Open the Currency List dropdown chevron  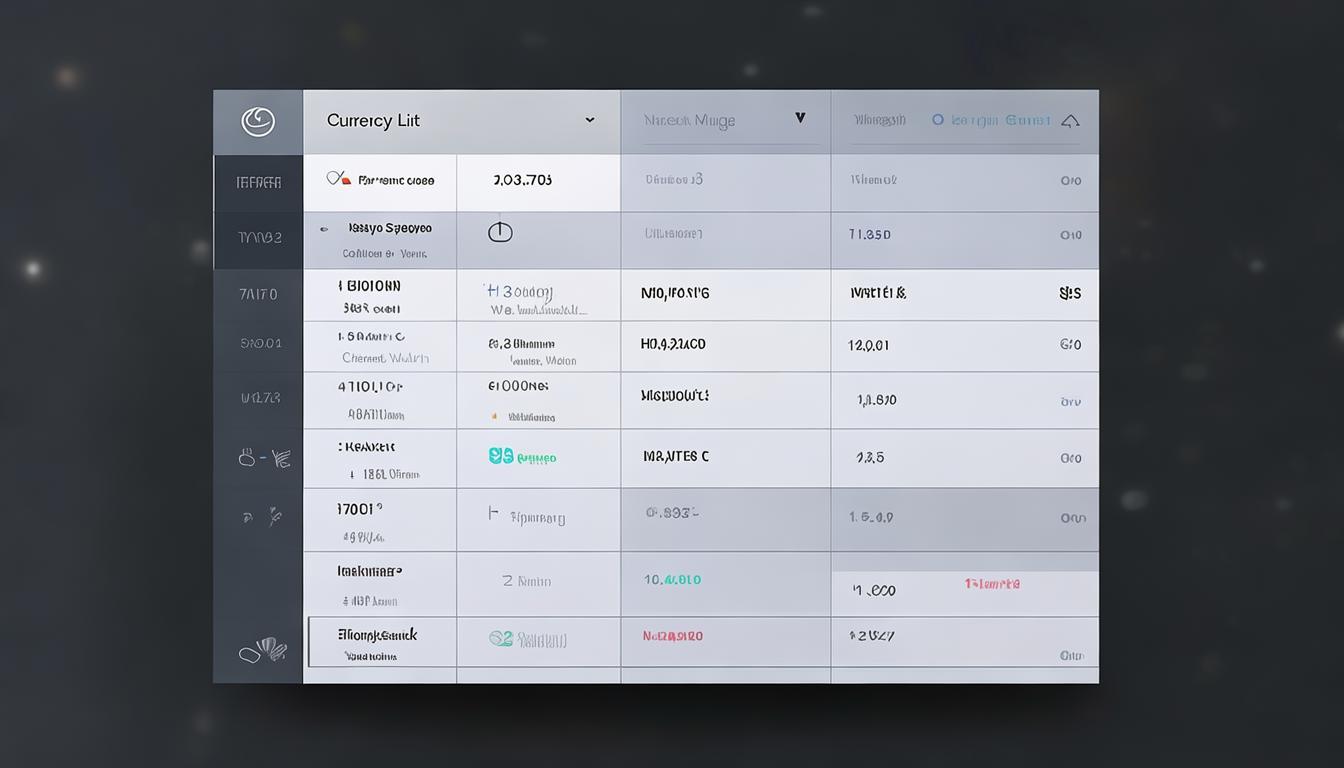pos(590,120)
